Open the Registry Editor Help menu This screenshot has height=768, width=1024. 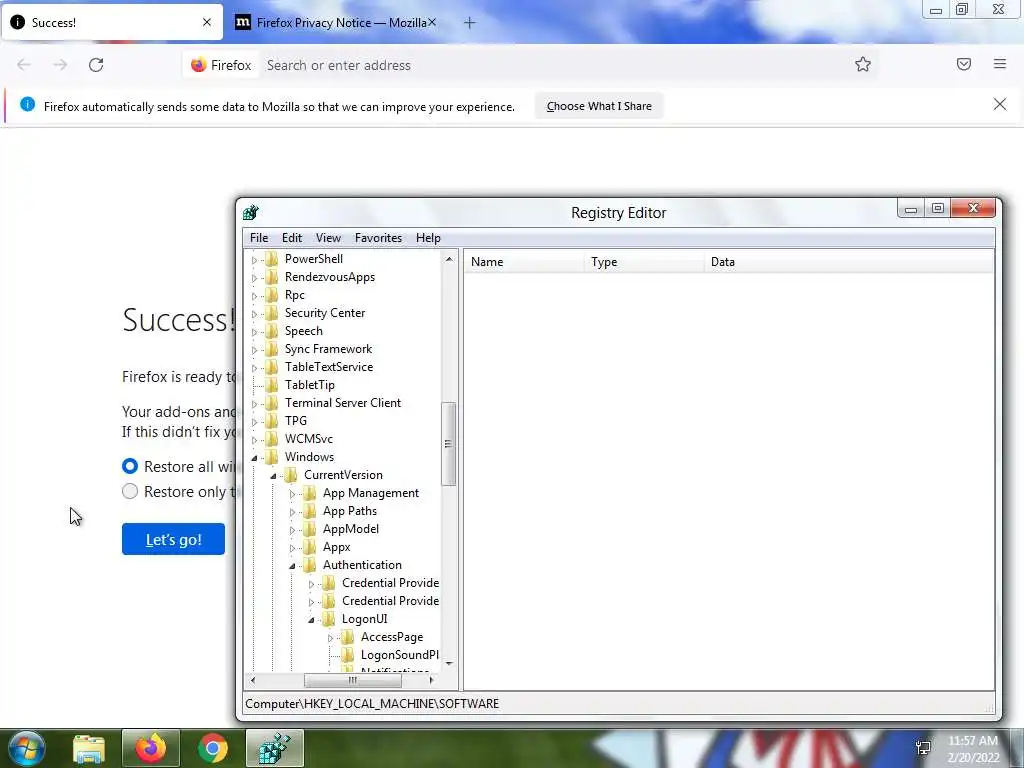pyautogui.click(x=428, y=238)
